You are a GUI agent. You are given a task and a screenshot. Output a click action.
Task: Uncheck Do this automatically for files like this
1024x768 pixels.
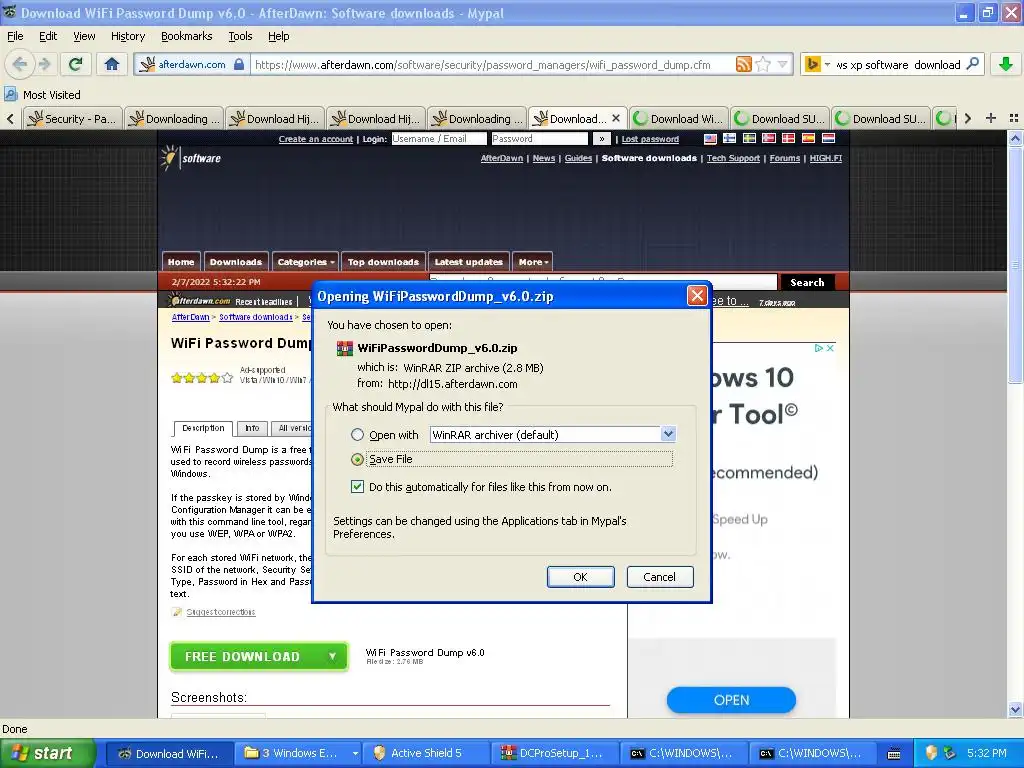coord(357,487)
